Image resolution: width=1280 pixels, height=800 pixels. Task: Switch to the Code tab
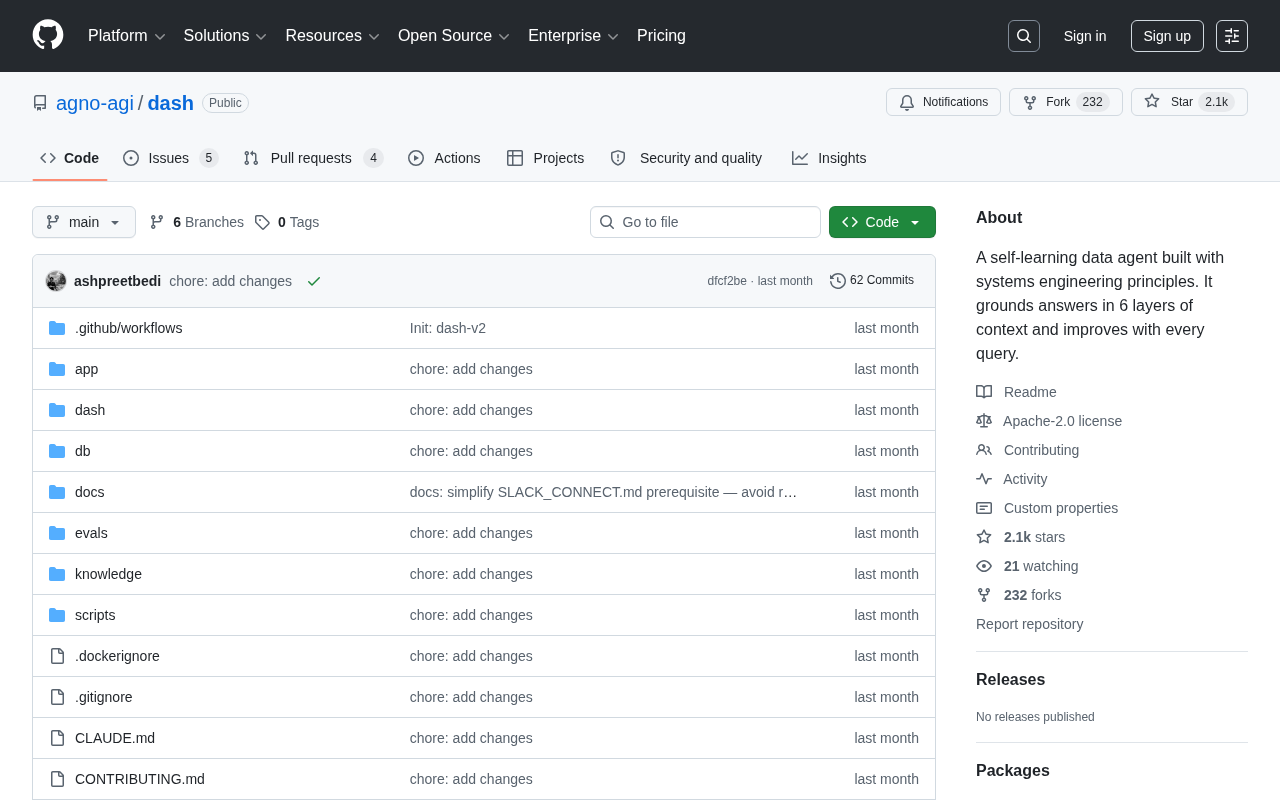[x=70, y=158]
